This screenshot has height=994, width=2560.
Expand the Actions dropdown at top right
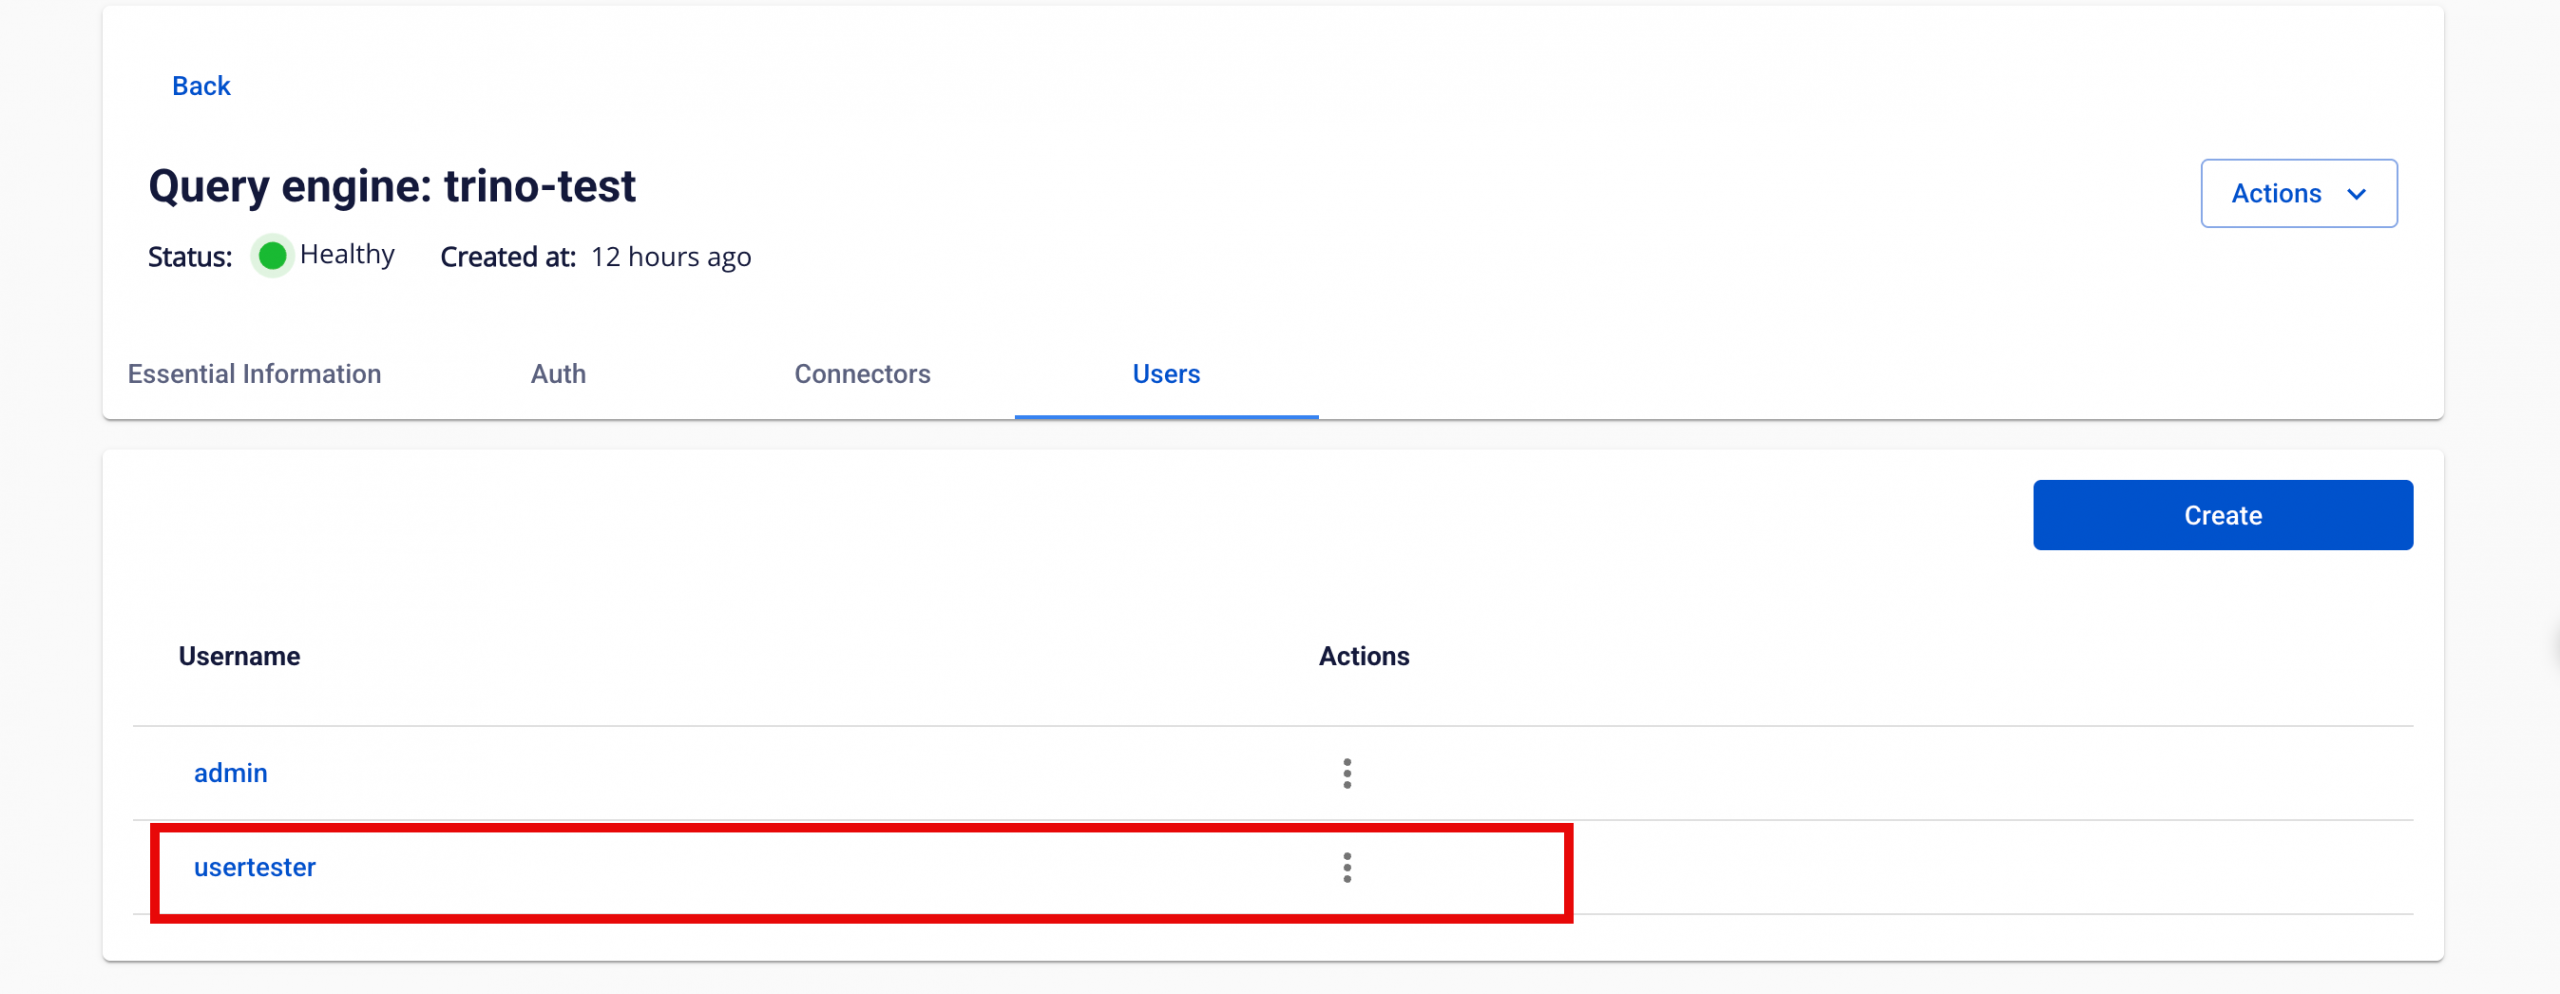[x=2297, y=193]
